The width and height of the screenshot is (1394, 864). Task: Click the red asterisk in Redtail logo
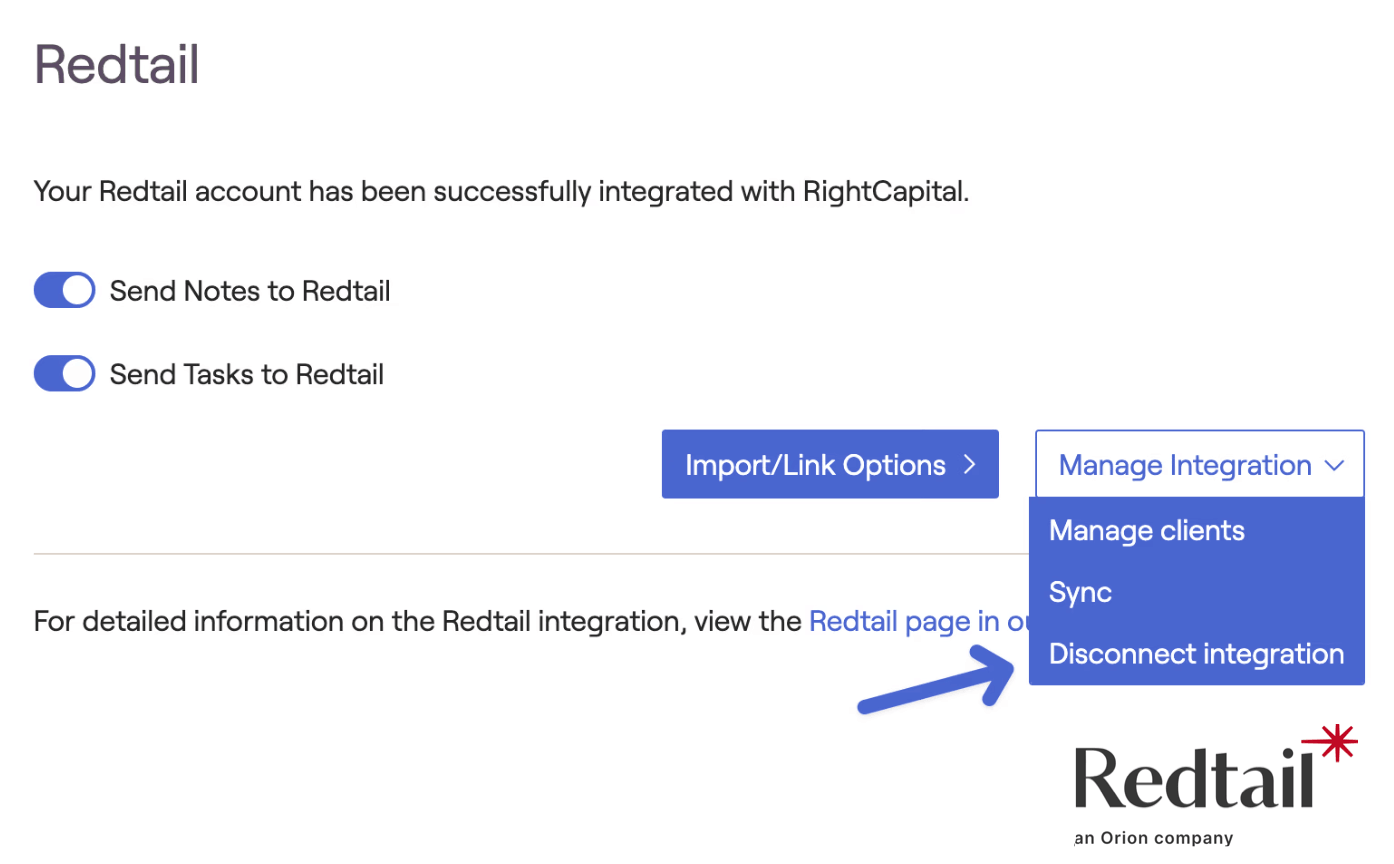click(x=1337, y=743)
